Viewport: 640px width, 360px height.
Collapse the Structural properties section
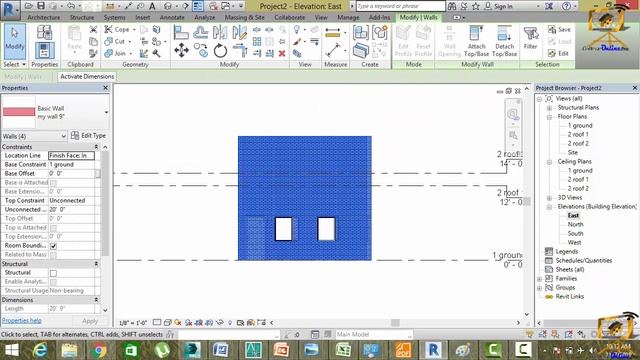click(x=96, y=264)
